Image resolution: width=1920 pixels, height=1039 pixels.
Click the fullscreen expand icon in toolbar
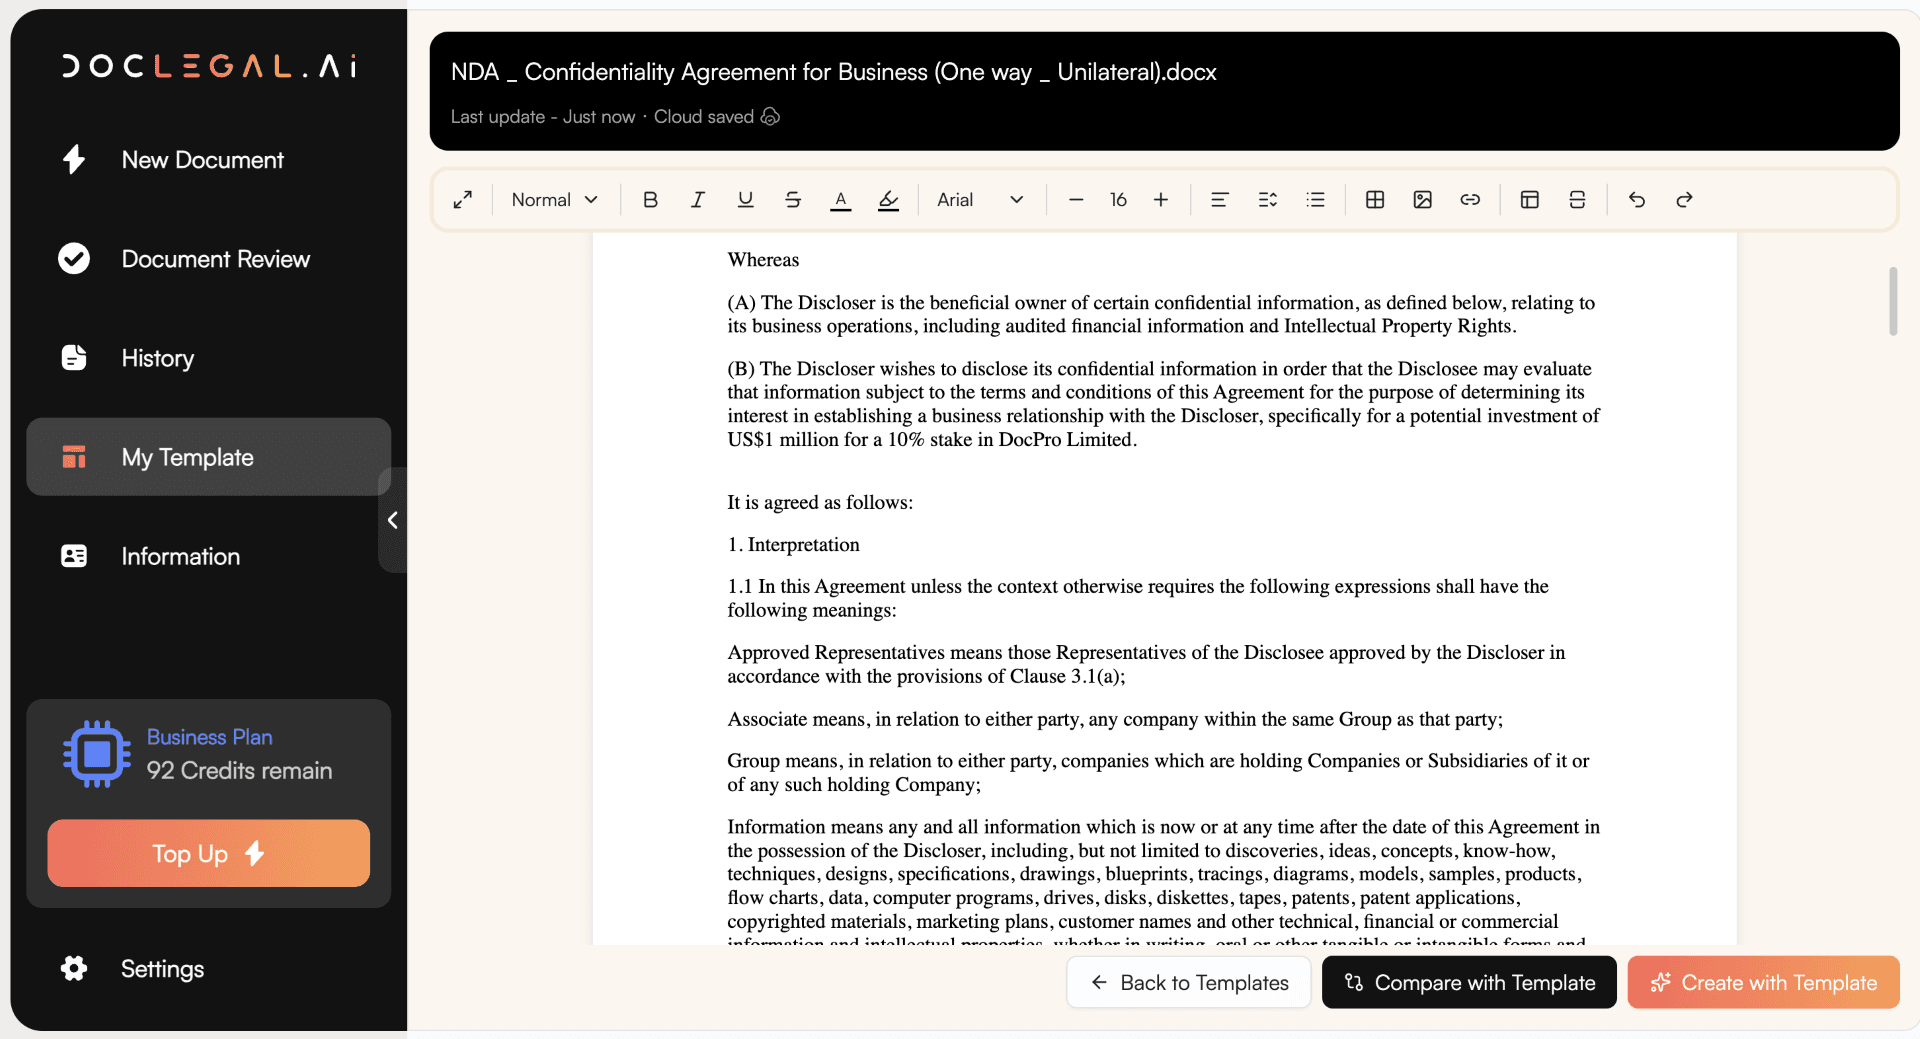click(x=462, y=200)
